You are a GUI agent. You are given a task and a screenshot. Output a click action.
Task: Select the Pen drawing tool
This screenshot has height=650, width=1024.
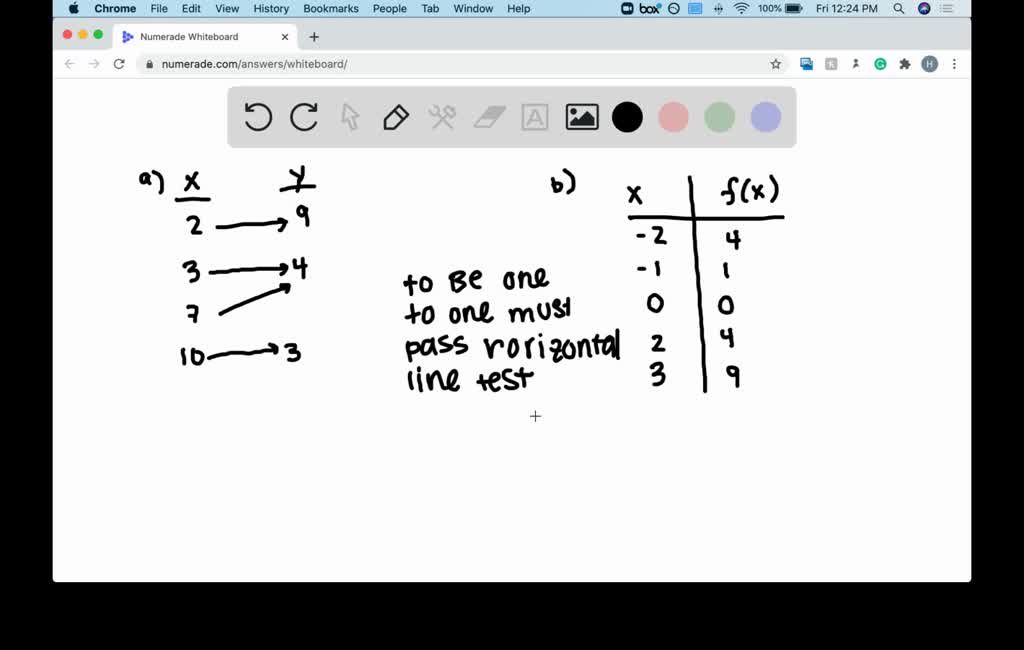394,117
